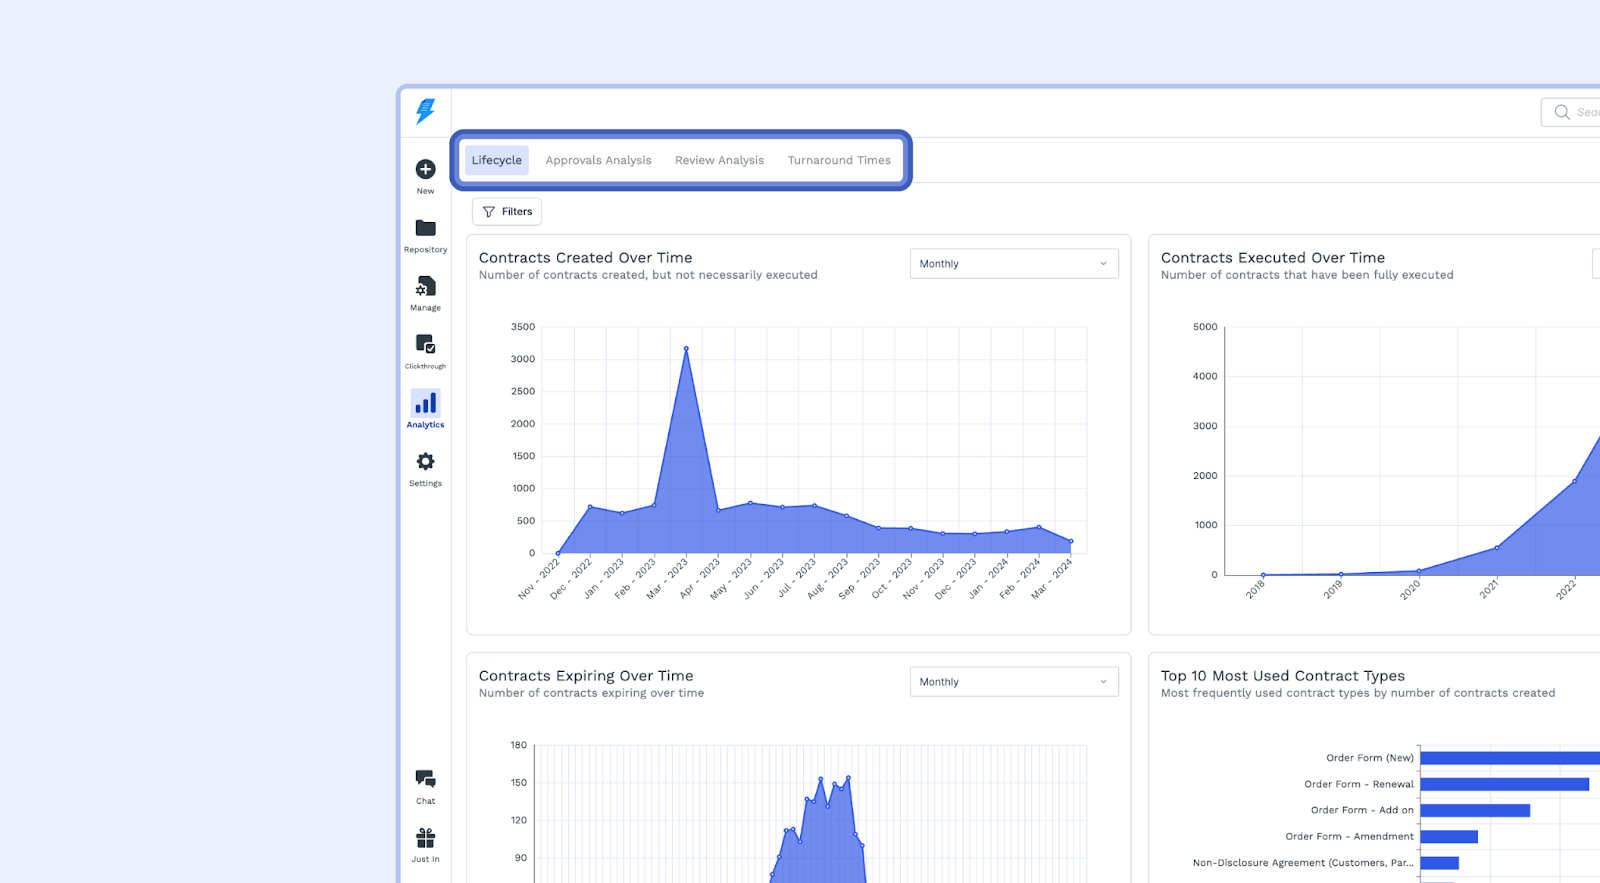Image resolution: width=1600 pixels, height=883 pixels.
Task: Expand Monthly dropdown for Contracts Expiring chart
Action: (1013, 682)
